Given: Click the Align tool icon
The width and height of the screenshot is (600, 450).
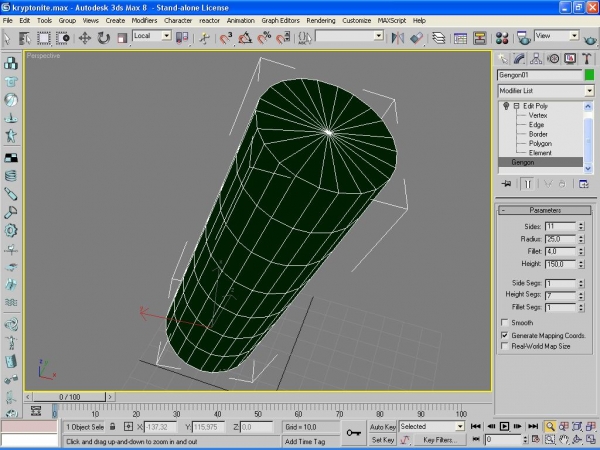Looking at the screenshot, I should click(416, 38).
